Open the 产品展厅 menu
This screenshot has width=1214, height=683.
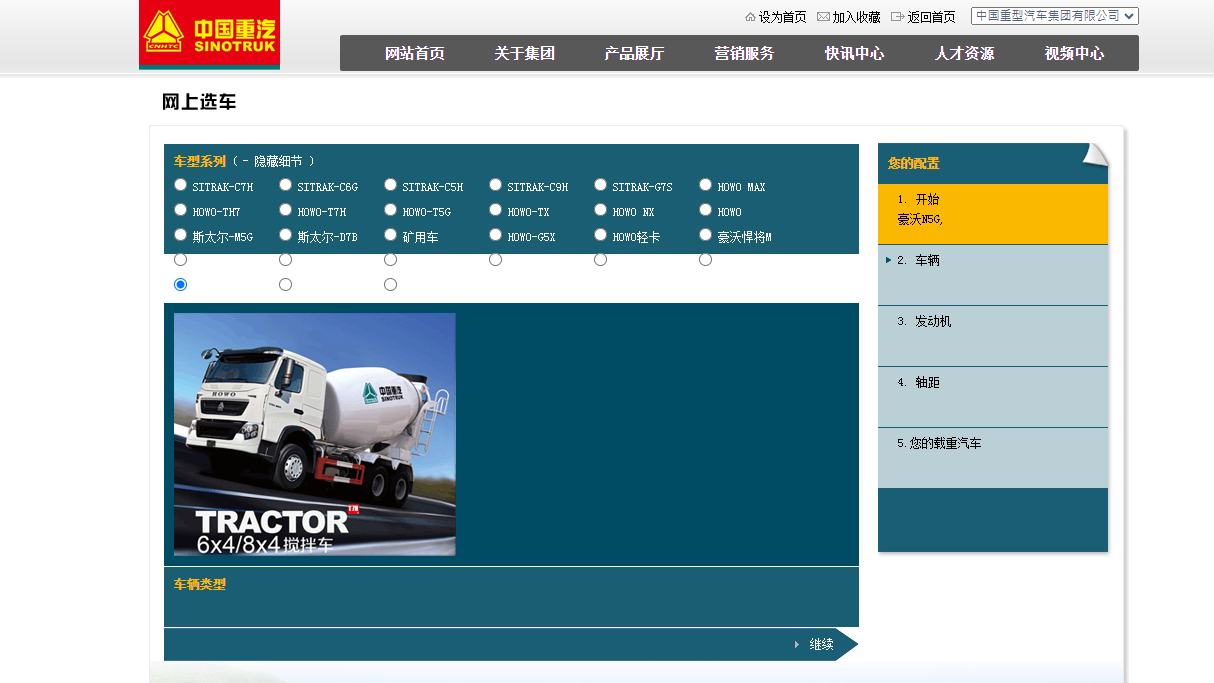[x=634, y=54]
